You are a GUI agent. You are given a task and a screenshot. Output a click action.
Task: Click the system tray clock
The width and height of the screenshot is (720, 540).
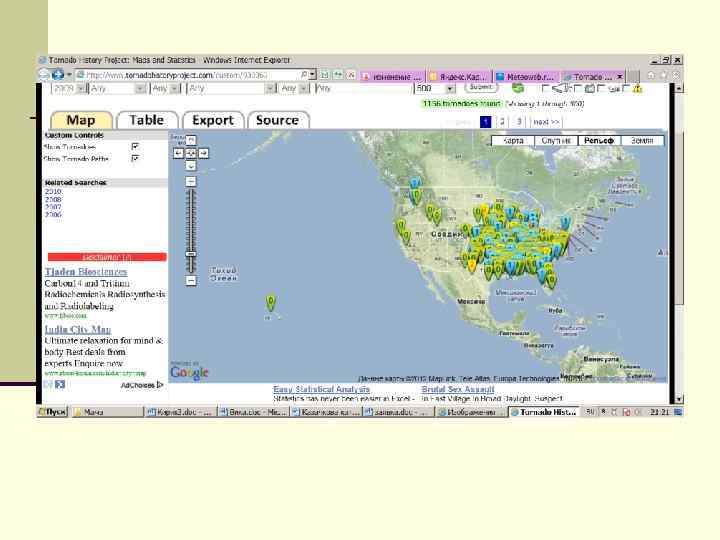(x=659, y=412)
